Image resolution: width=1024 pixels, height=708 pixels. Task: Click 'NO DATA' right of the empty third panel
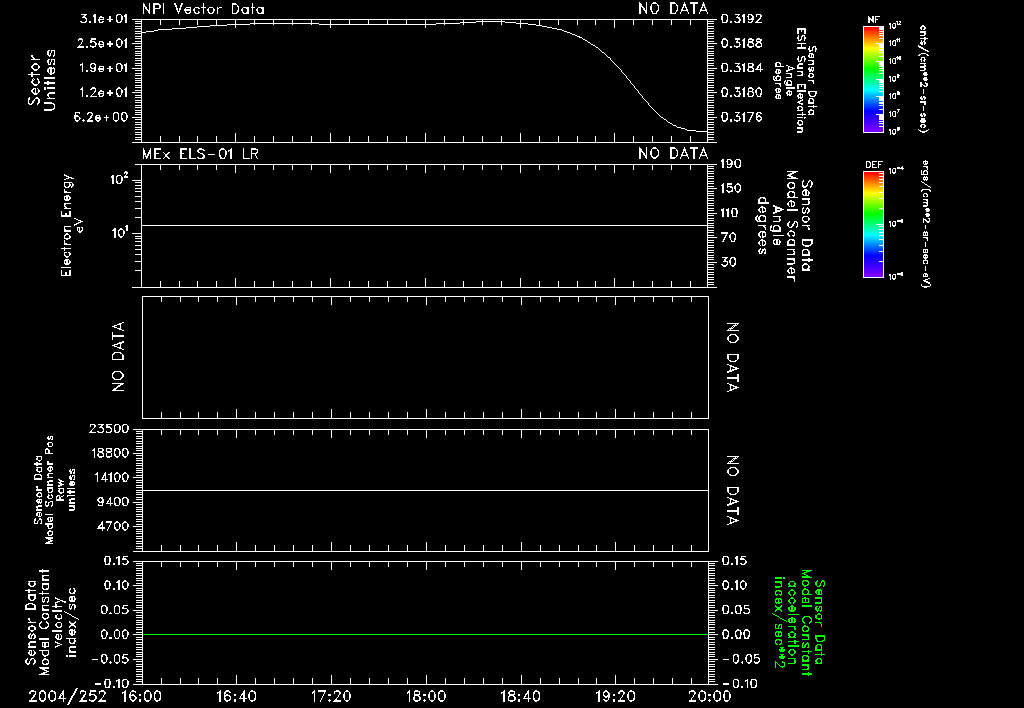733,357
